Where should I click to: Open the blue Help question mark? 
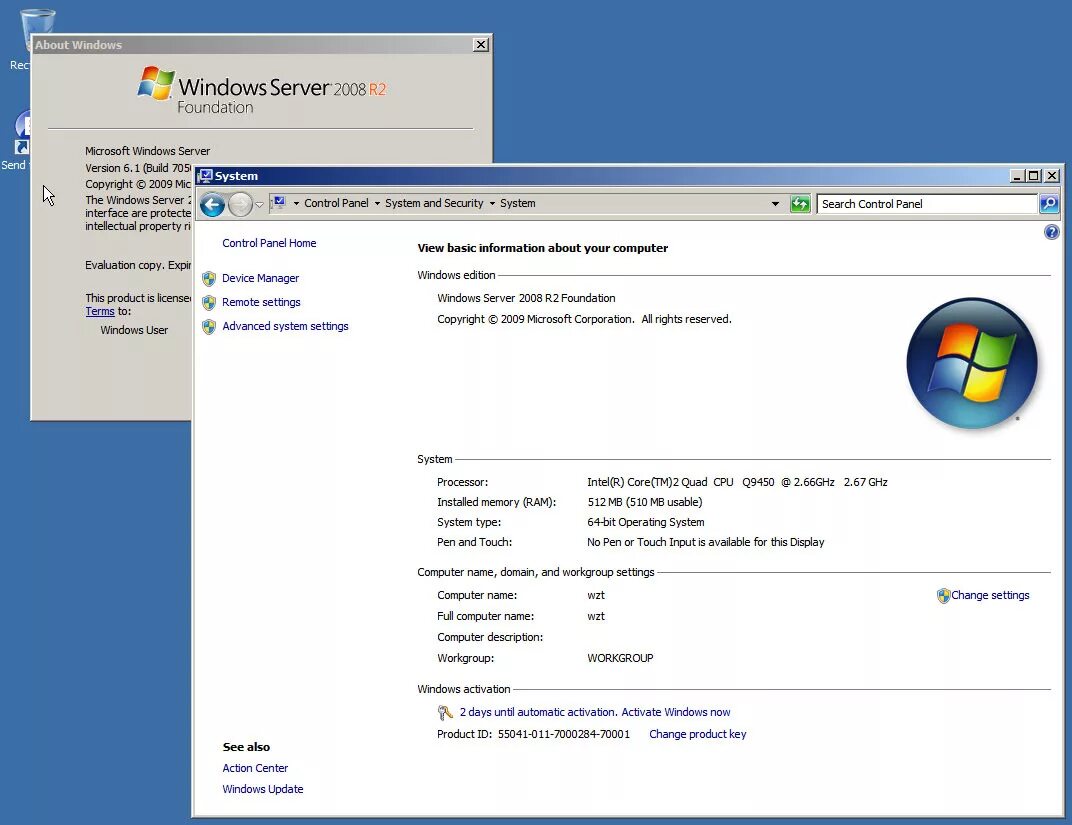(1051, 232)
